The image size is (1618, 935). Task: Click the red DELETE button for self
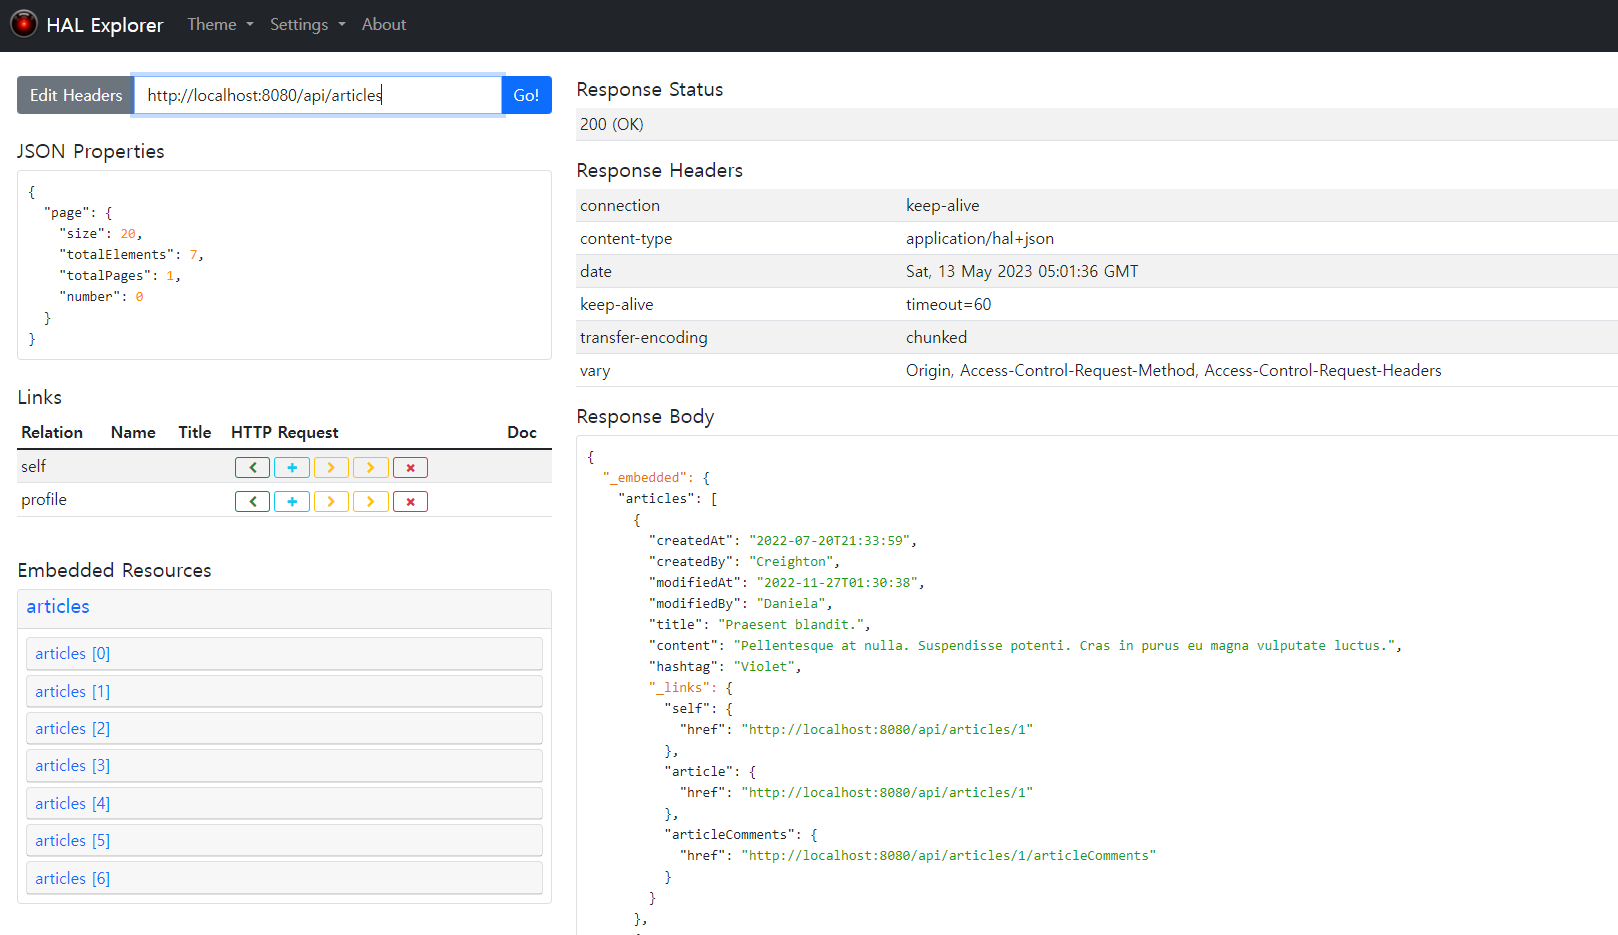(410, 467)
